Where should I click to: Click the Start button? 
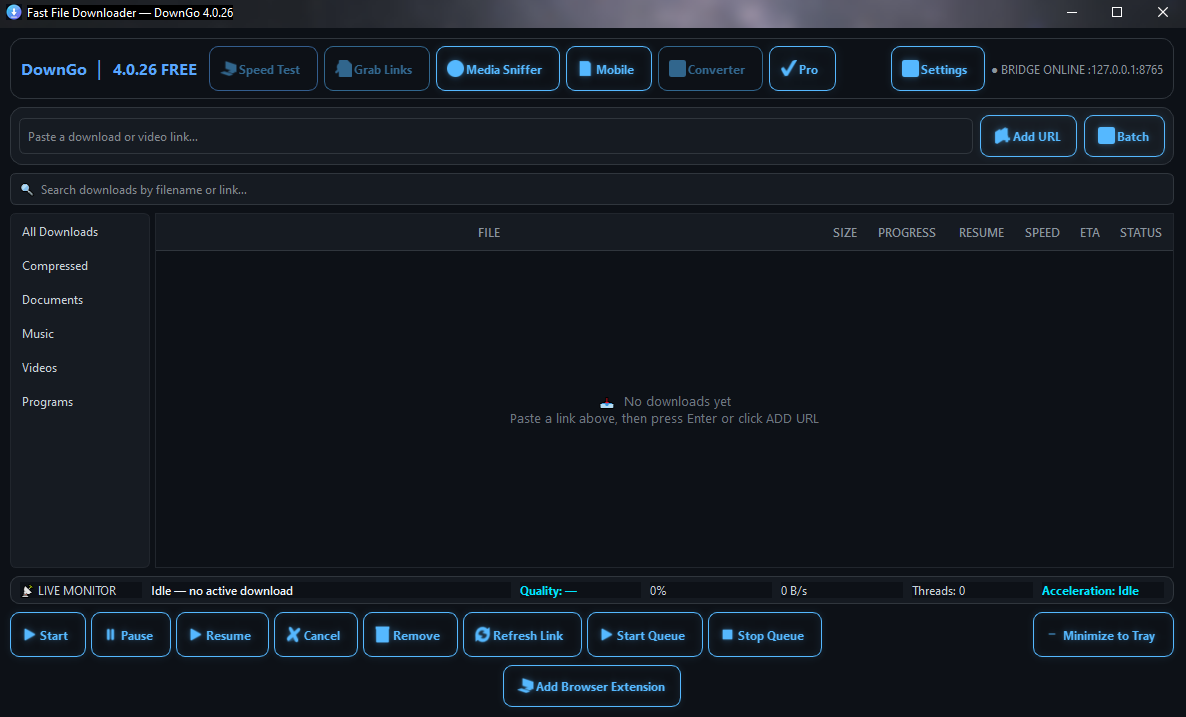[x=48, y=635]
